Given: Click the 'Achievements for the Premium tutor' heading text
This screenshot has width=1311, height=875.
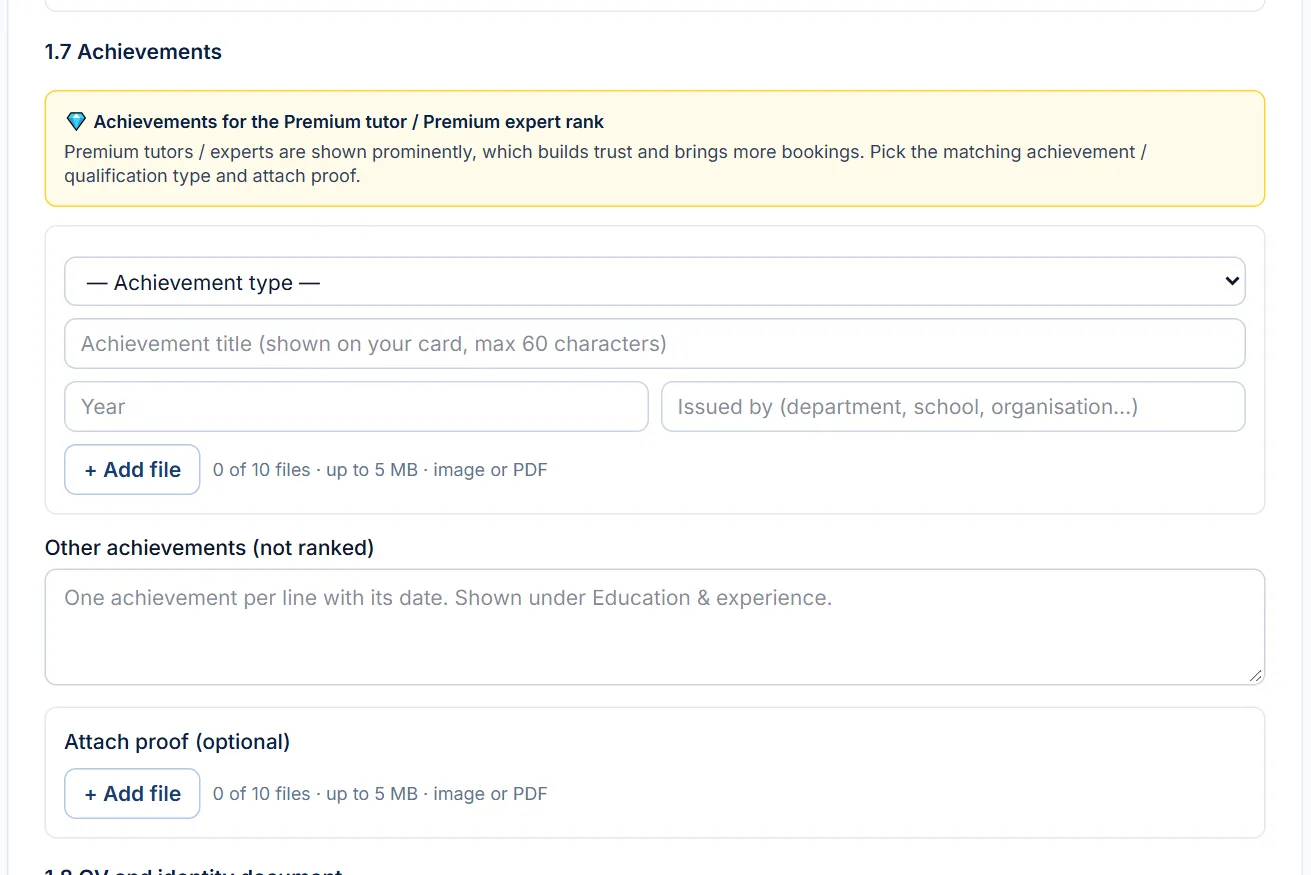Looking at the screenshot, I should 349,122.
